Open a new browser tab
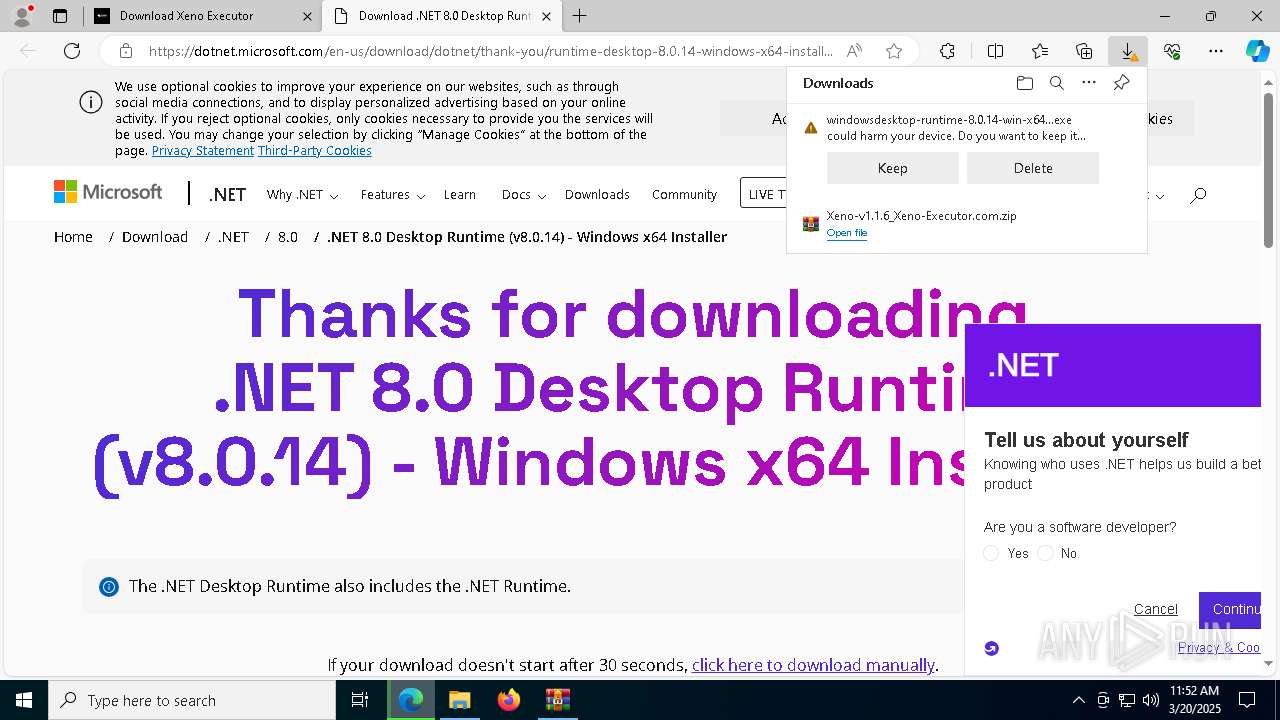Screen dimensions: 1280x720 coord(579,16)
